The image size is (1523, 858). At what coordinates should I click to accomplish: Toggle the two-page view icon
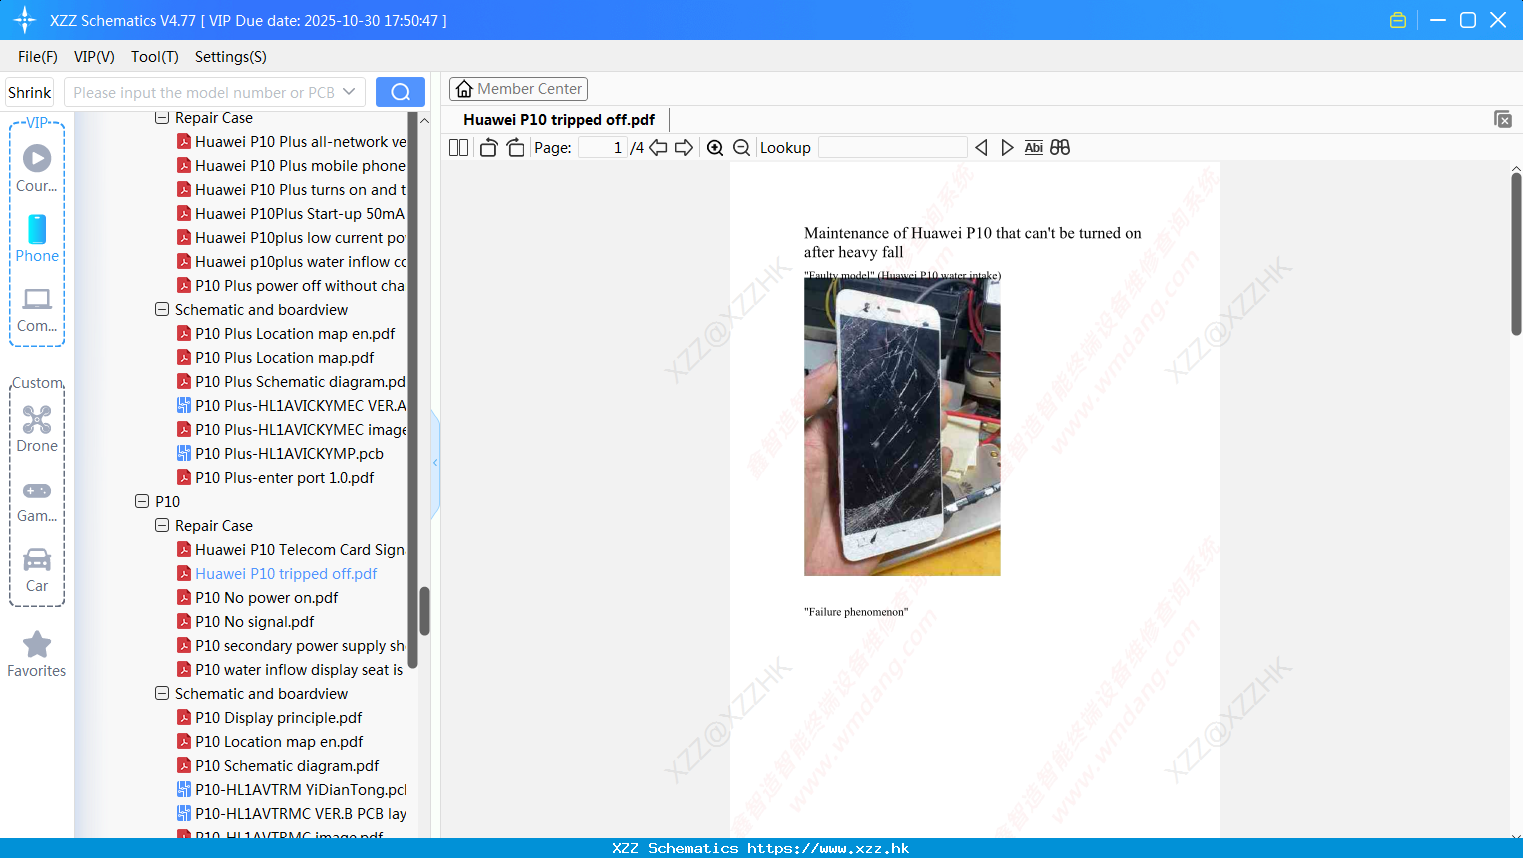(458, 147)
